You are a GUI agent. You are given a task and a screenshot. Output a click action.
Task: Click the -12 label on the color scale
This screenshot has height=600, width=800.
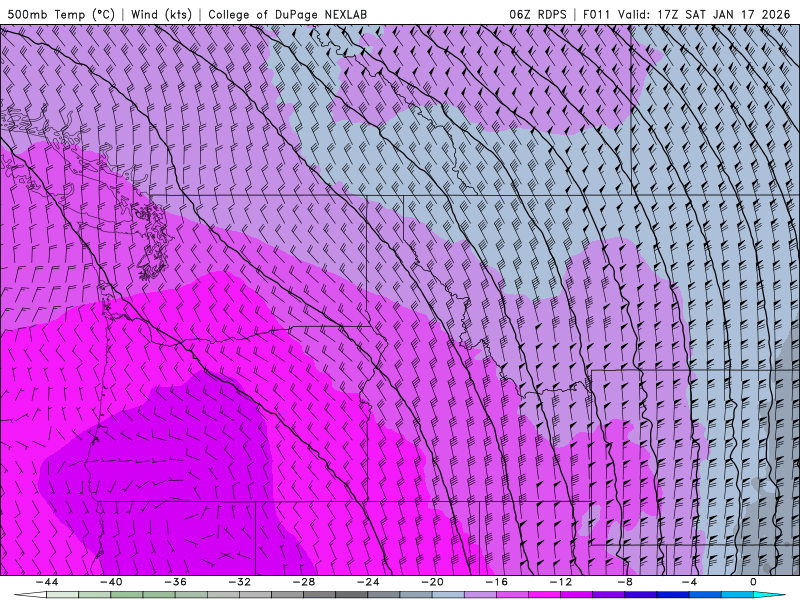[x=561, y=582]
